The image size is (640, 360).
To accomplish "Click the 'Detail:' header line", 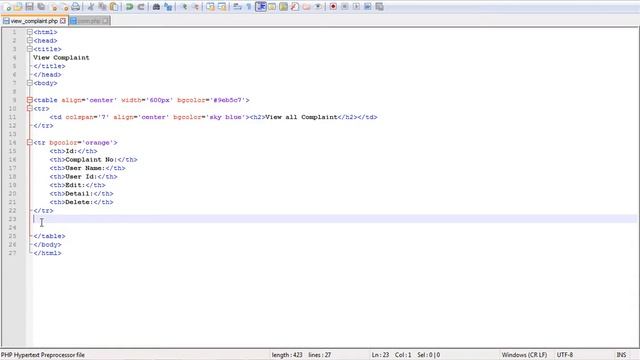I will [81, 194].
